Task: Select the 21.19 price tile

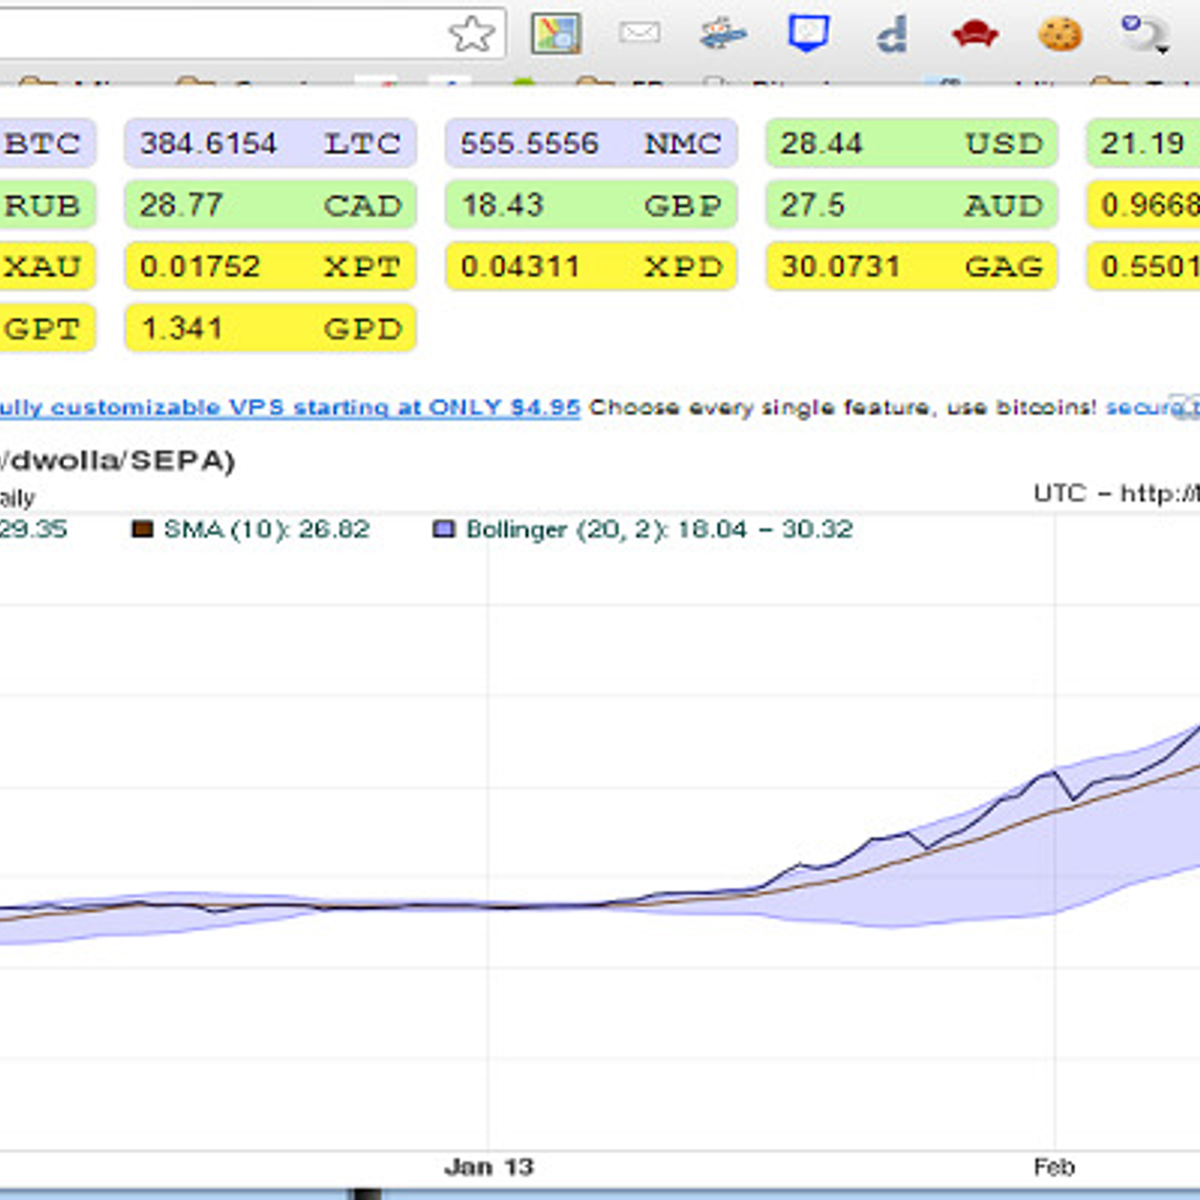Action: pyautogui.click(x=1143, y=143)
